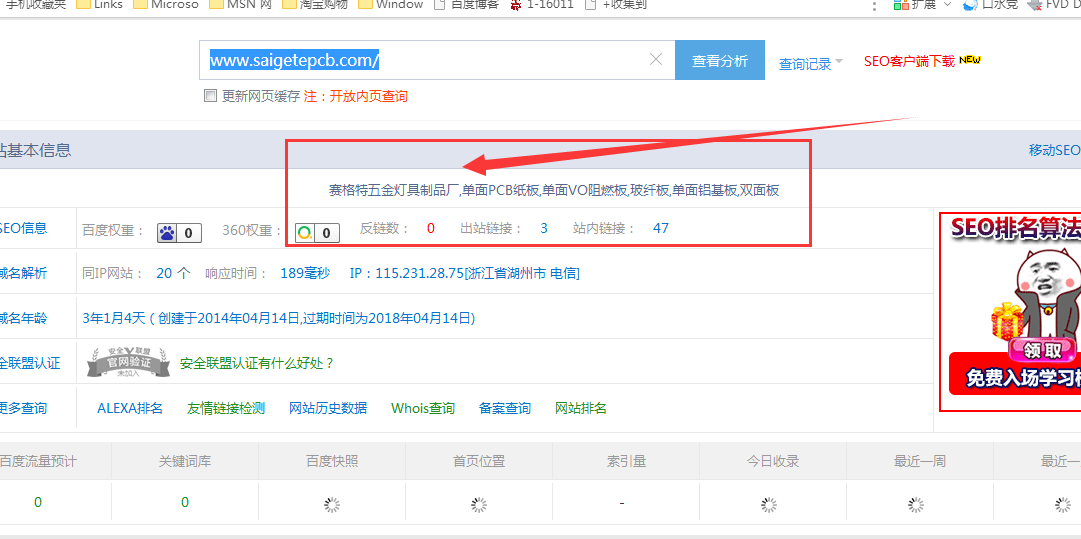Open the MSN 网 bookmark folder
Screen dimensions: 1081x539
pyautogui.click(x=240, y=5)
